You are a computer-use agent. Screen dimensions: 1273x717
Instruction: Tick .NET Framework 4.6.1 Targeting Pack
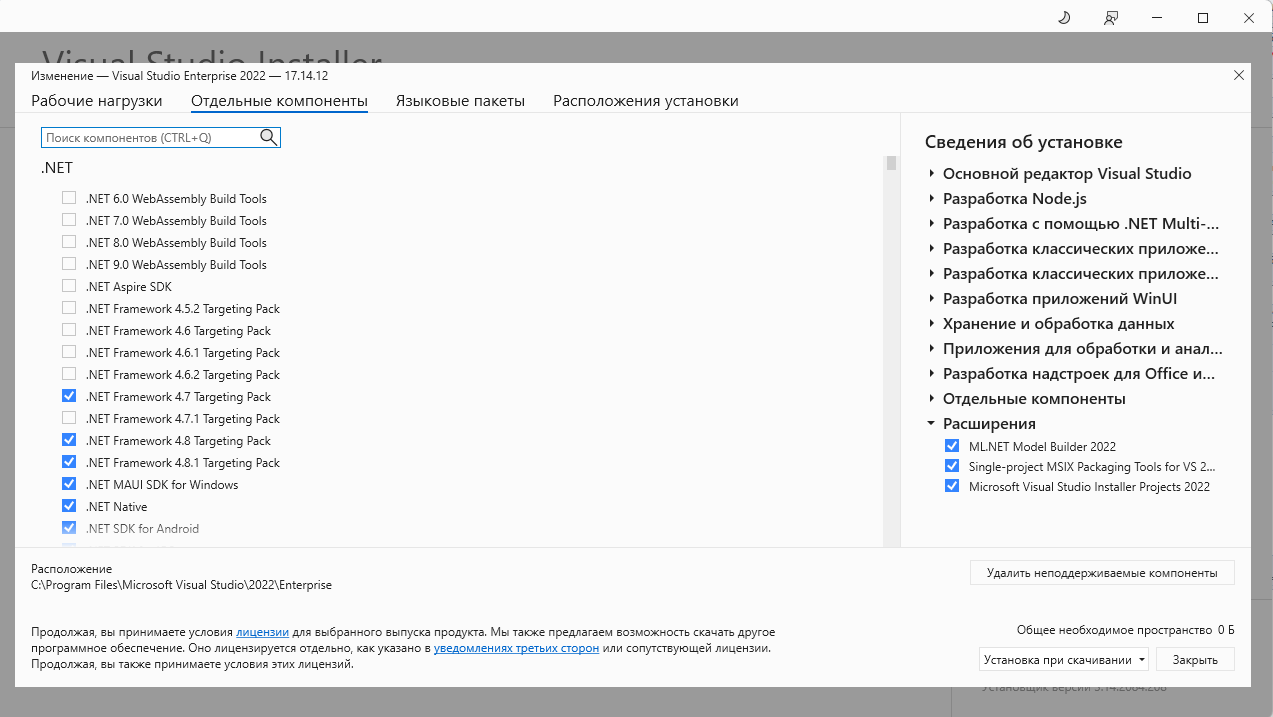click(x=69, y=352)
